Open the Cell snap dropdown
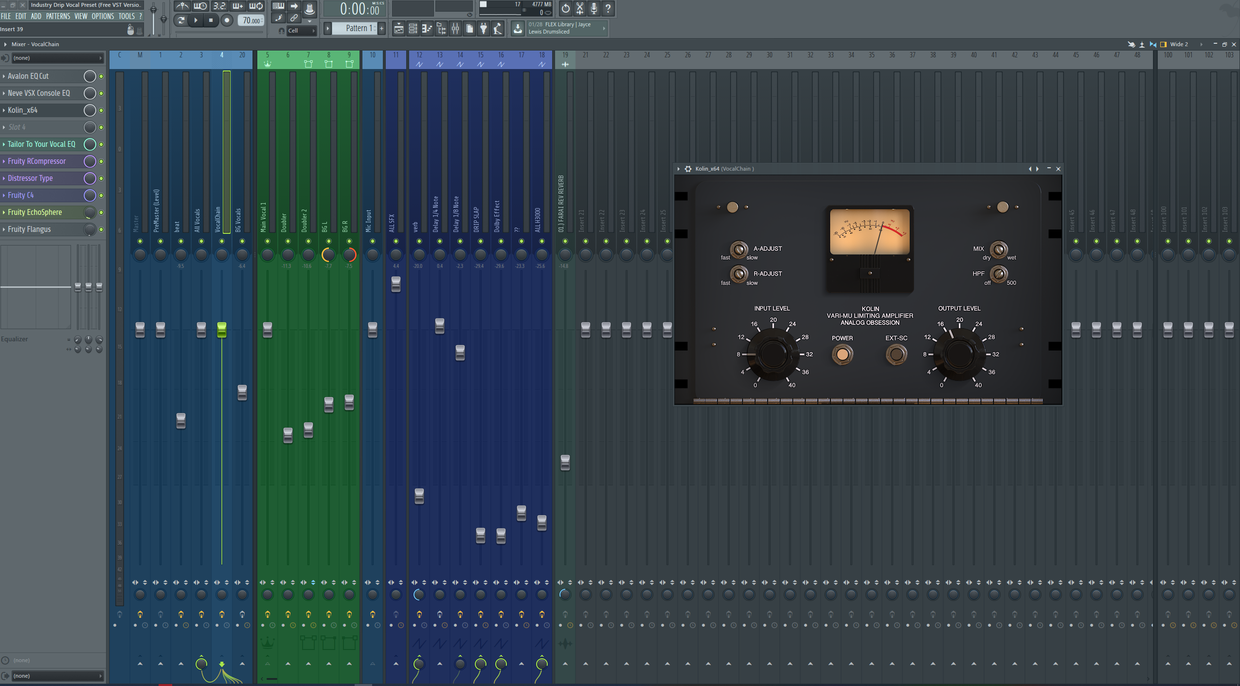1240x686 pixels. 300,31
